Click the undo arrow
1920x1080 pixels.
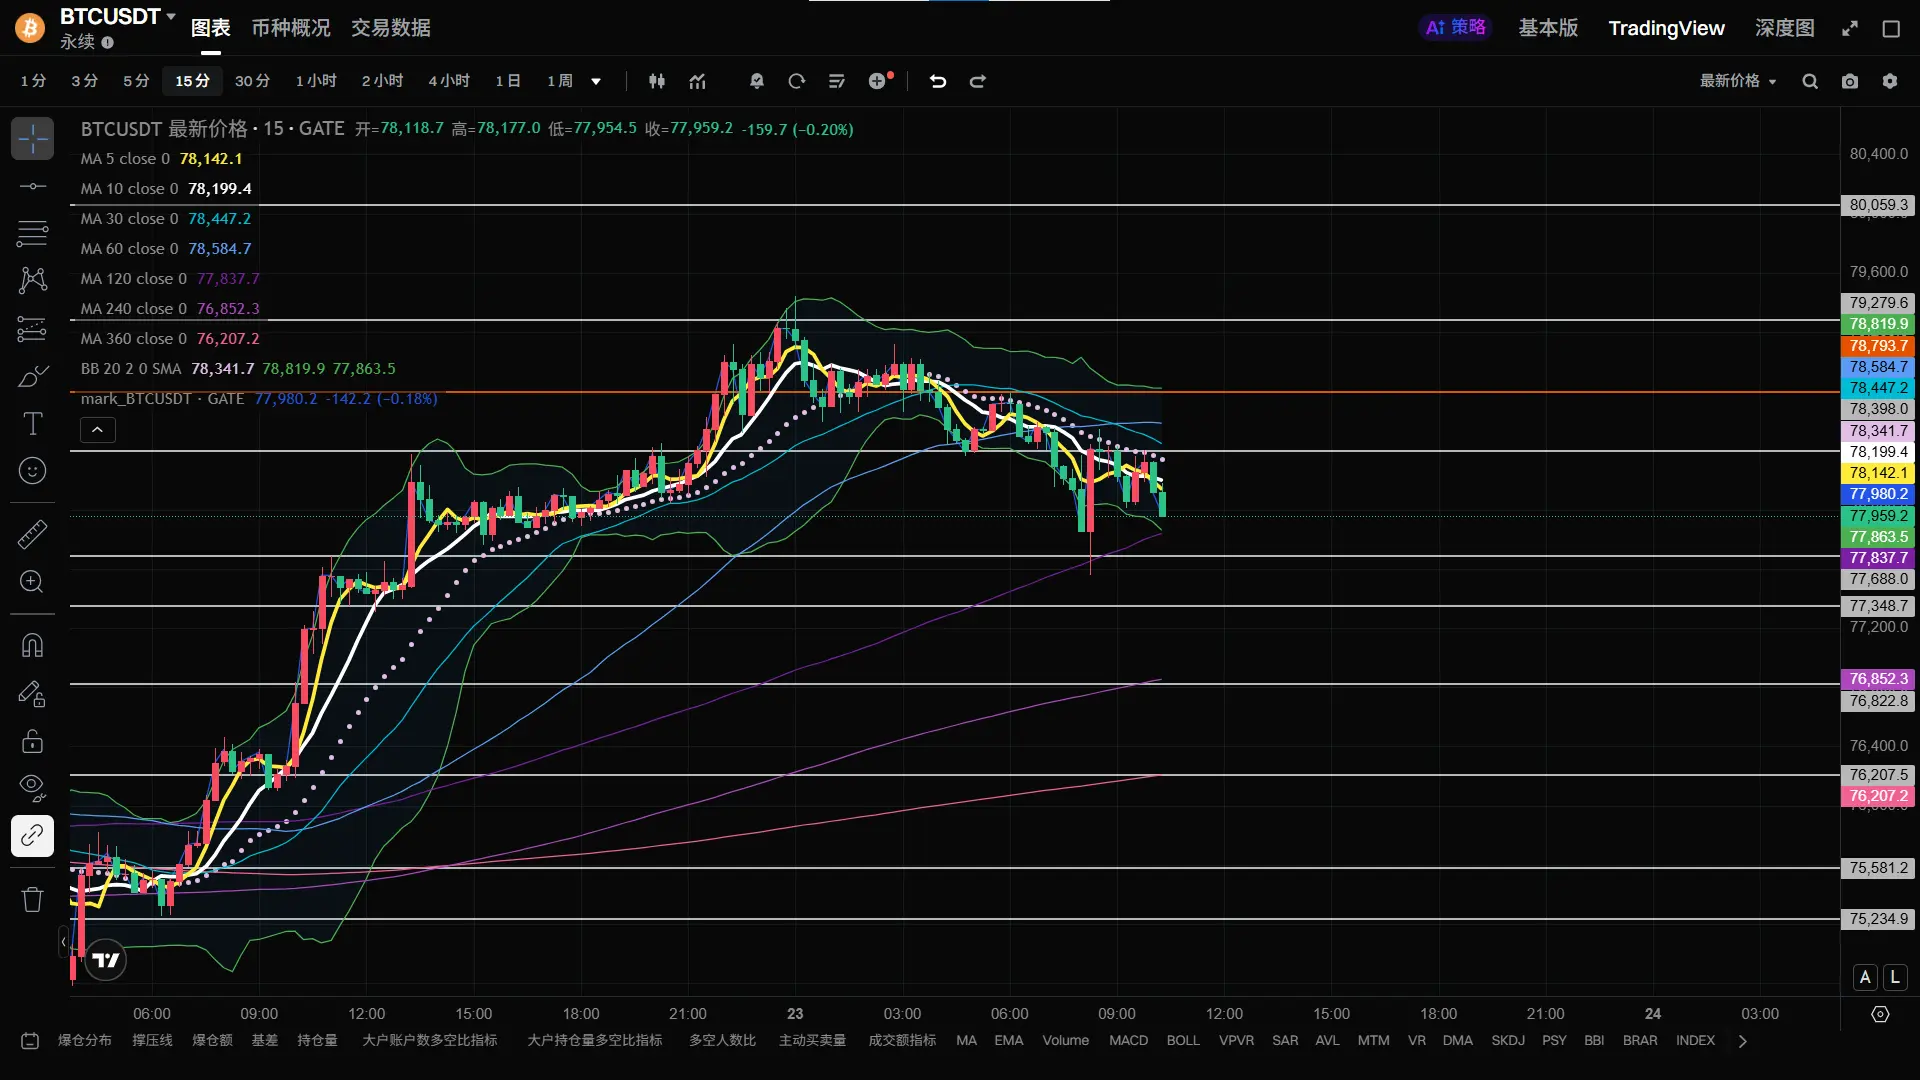(x=938, y=81)
